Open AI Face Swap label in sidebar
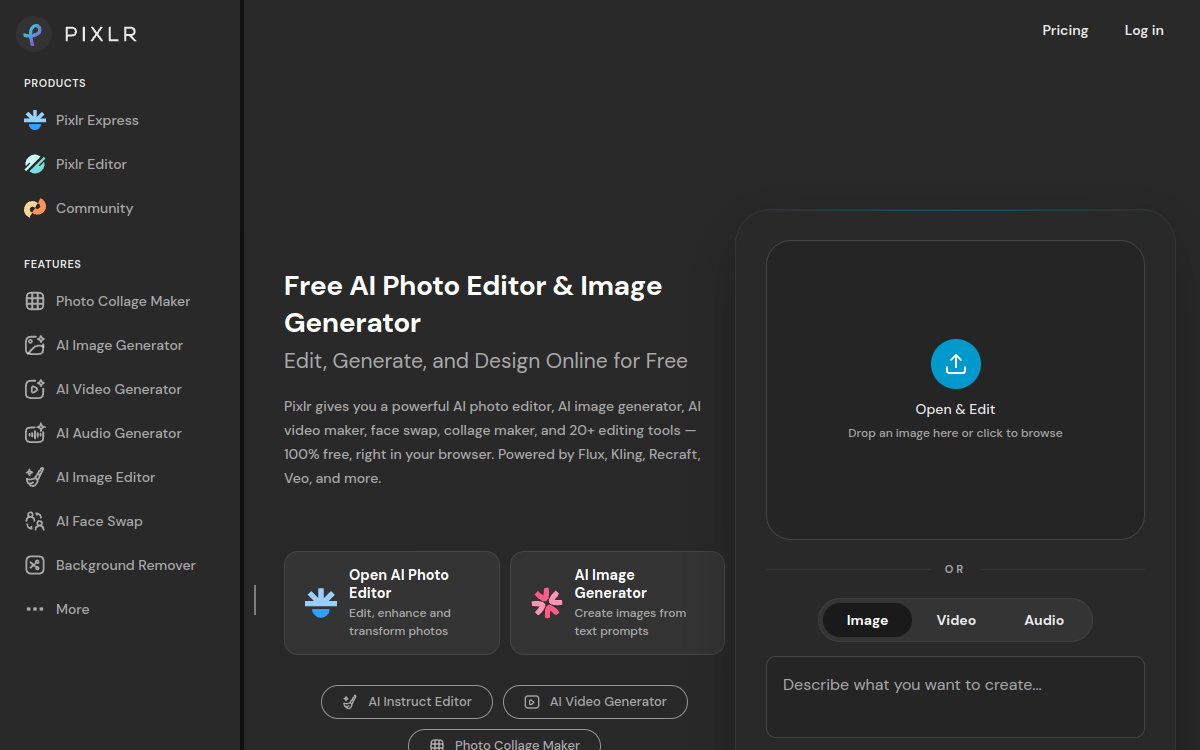Screen dimensions: 1200x750 99,521
